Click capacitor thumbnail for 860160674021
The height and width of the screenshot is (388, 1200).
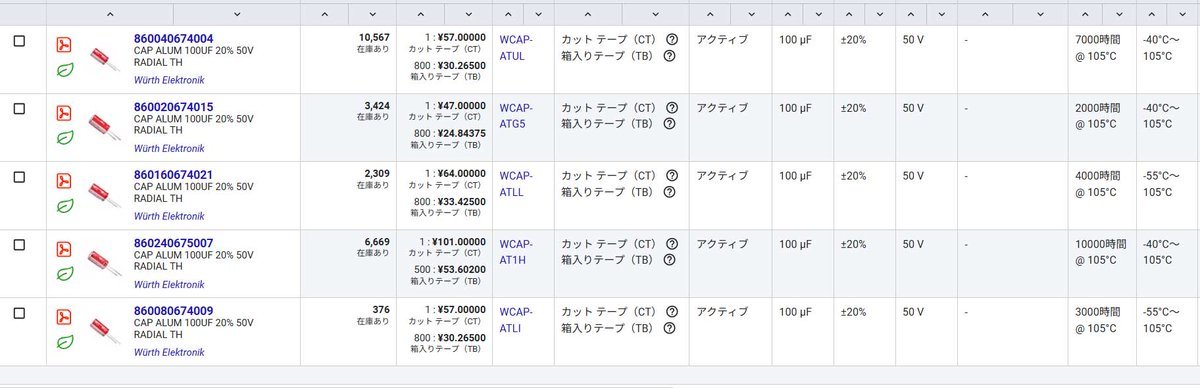(x=105, y=196)
